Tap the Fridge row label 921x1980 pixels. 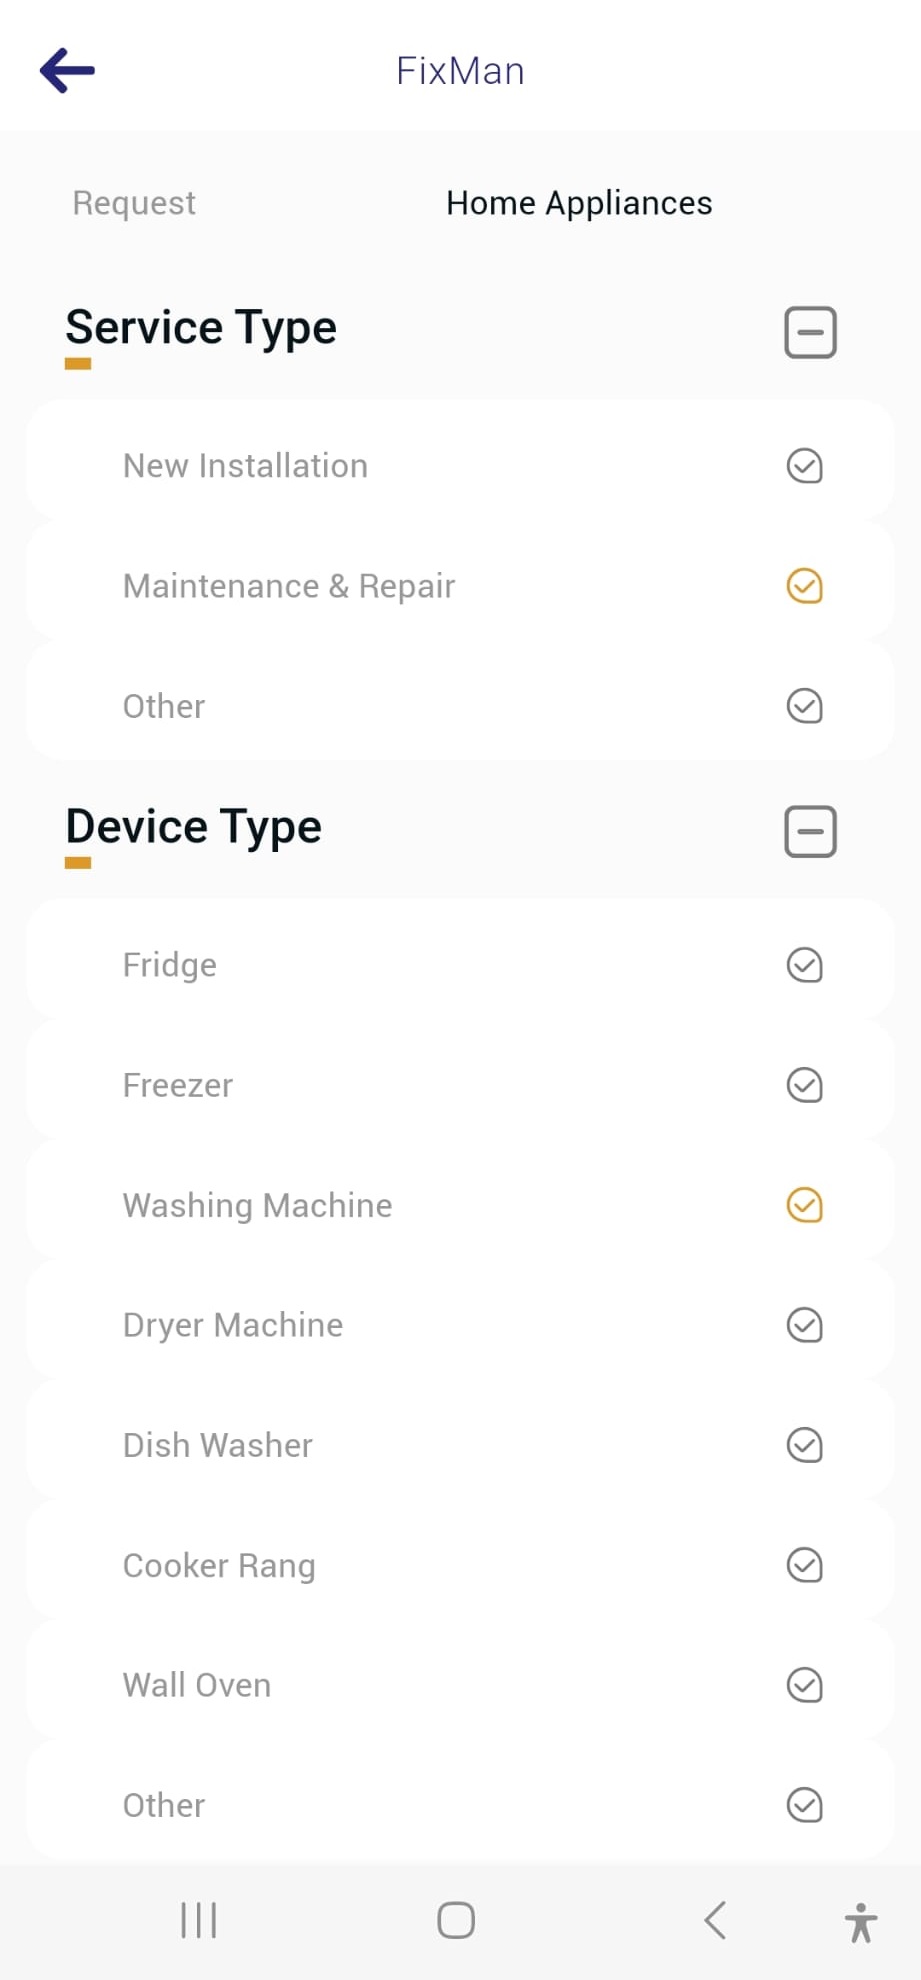point(170,965)
